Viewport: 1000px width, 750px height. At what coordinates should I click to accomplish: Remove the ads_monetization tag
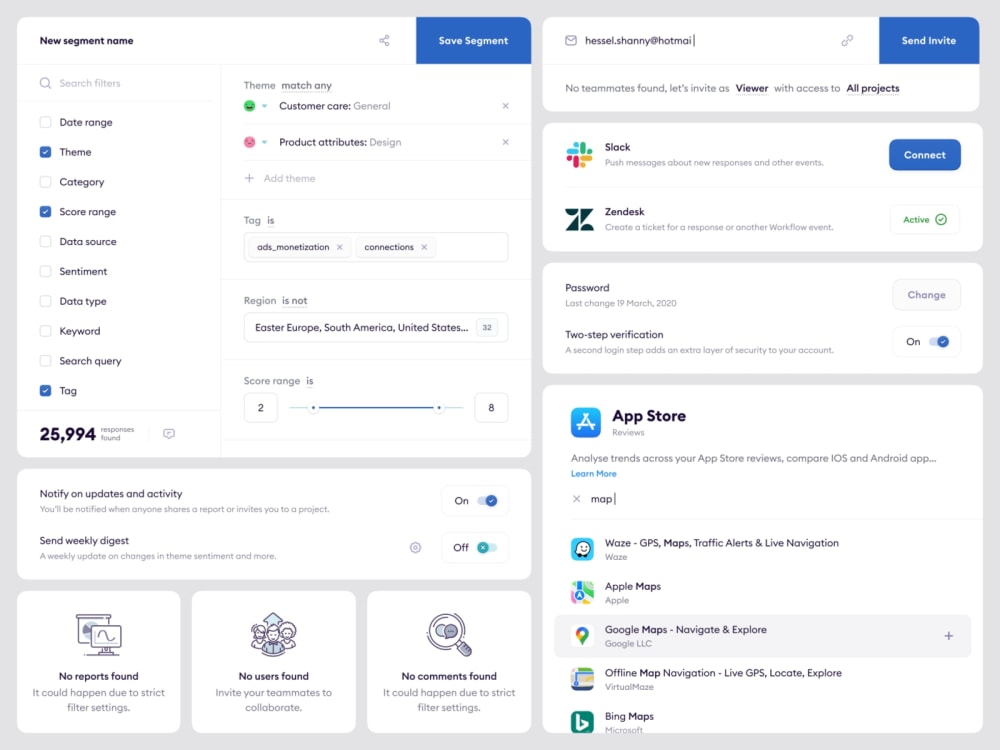(340, 247)
